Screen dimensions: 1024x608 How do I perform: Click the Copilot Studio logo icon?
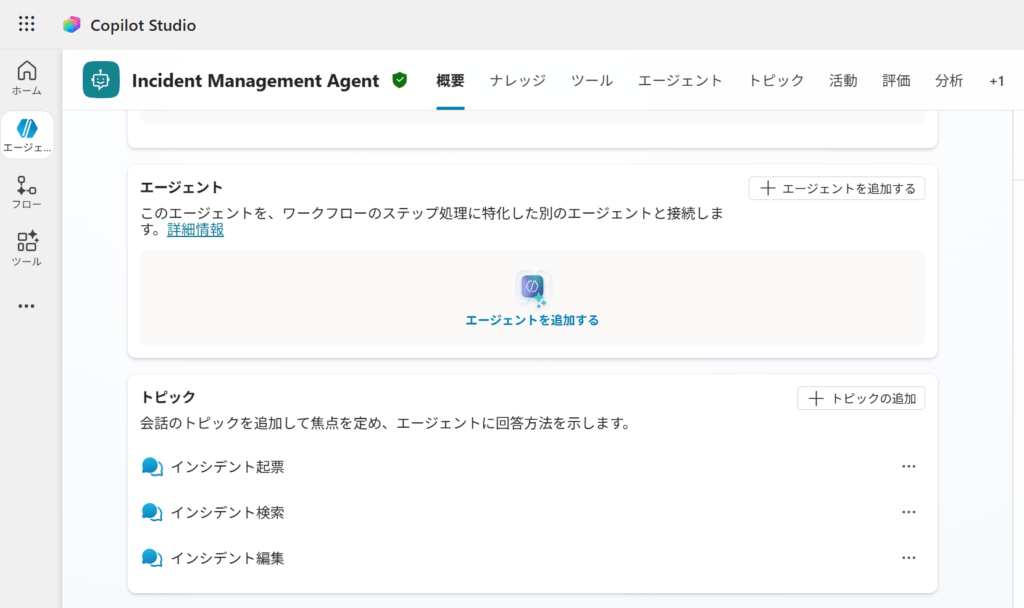pos(71,25)
